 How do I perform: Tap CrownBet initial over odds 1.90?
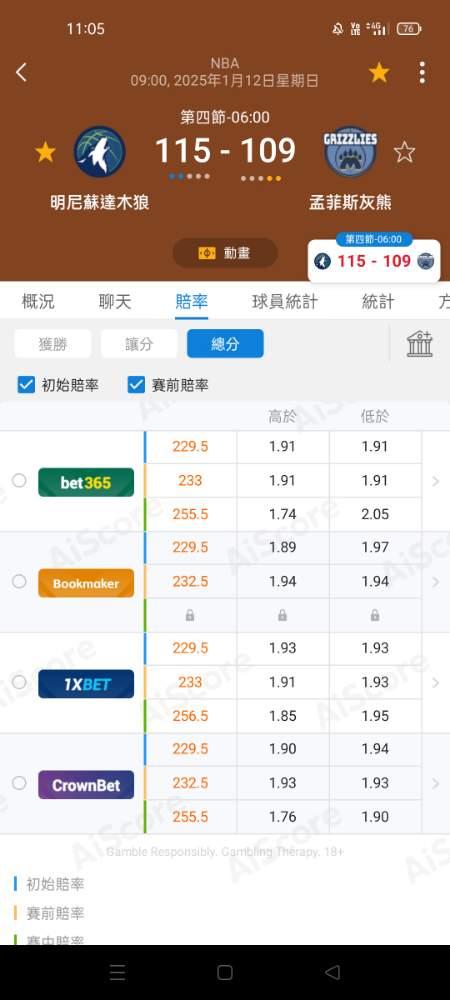point(282,749)
